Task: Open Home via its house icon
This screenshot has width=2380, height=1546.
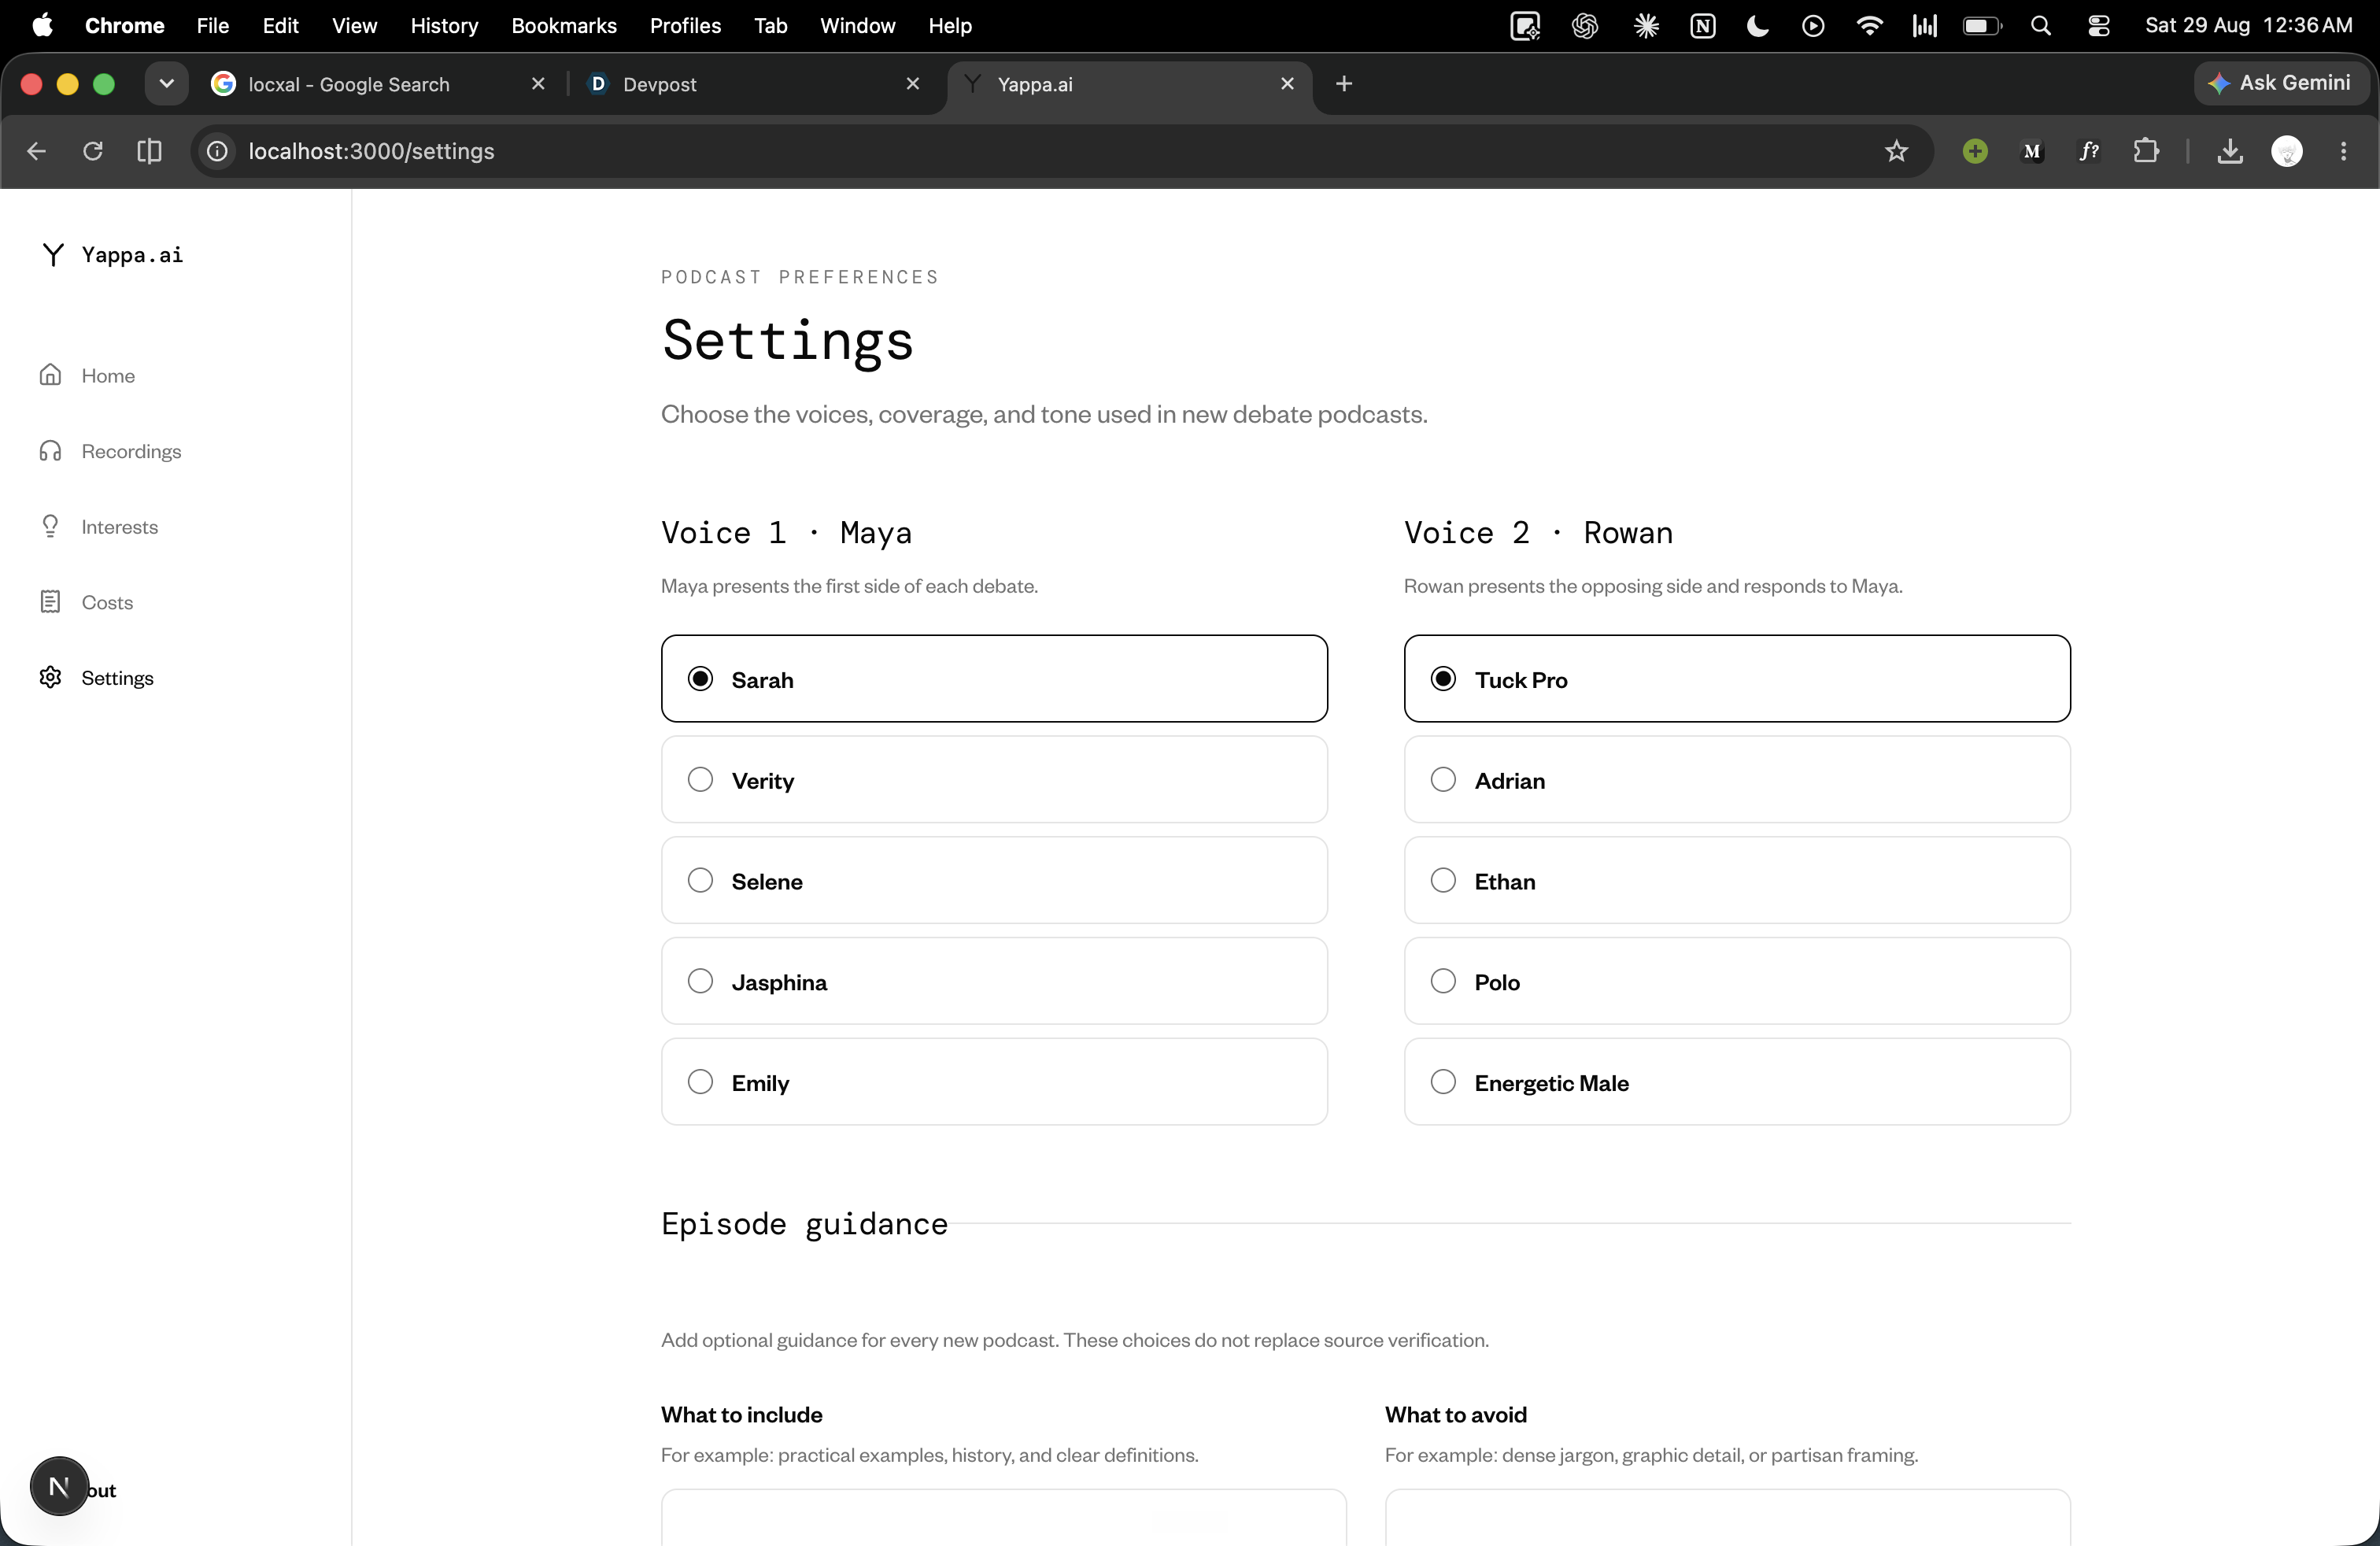Action: click(50, 375)
